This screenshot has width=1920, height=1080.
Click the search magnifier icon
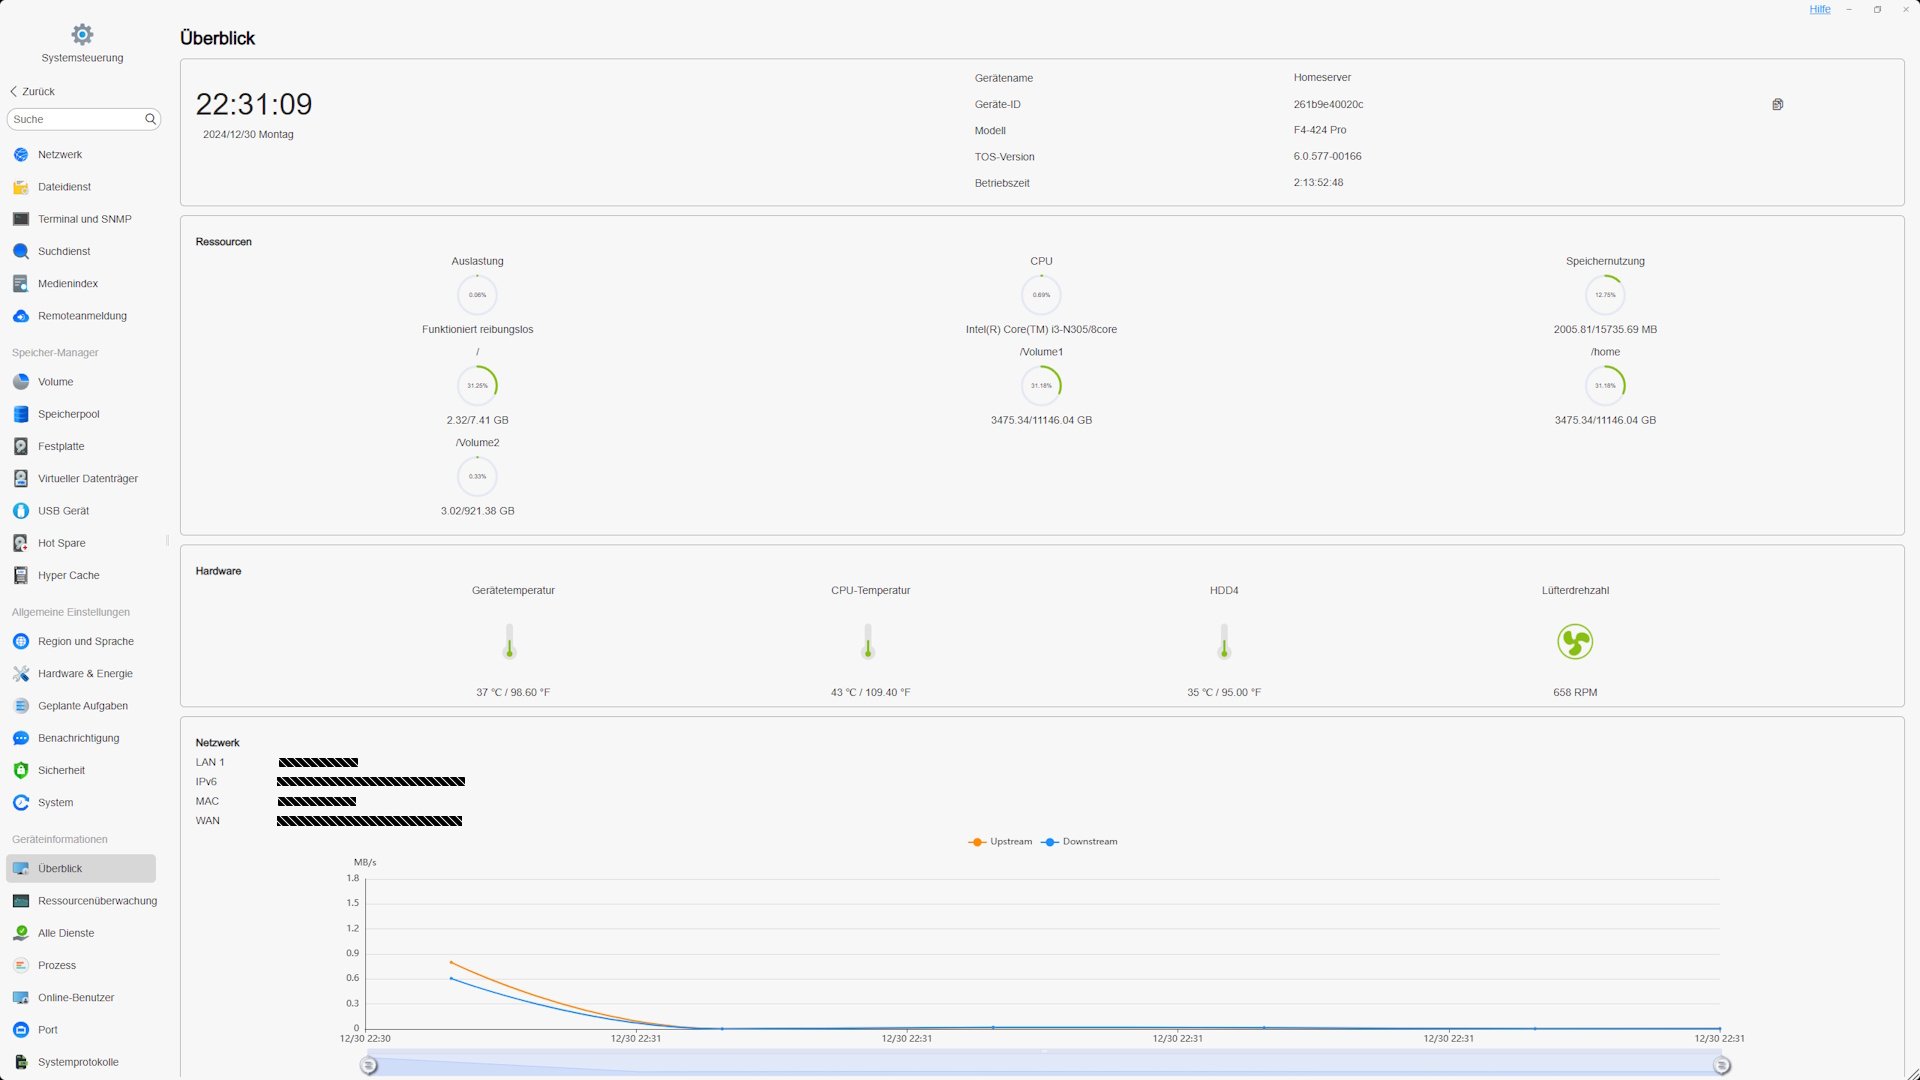pyautogui.click(x=150, y=119)
